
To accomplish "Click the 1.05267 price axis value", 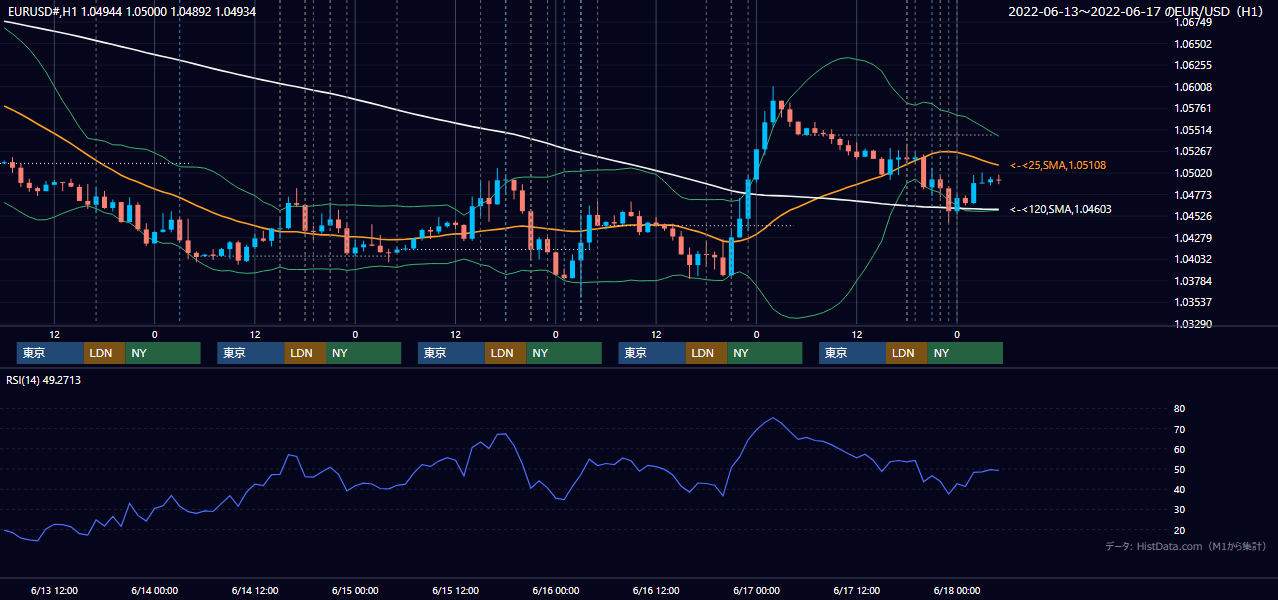I will [1193, 152].
